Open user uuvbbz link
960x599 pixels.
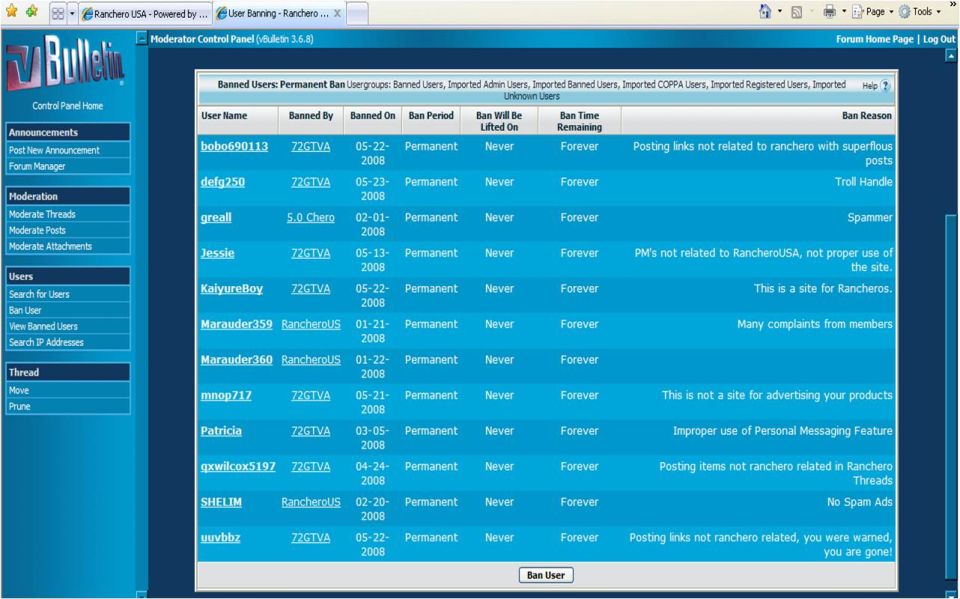click(220, 537)
